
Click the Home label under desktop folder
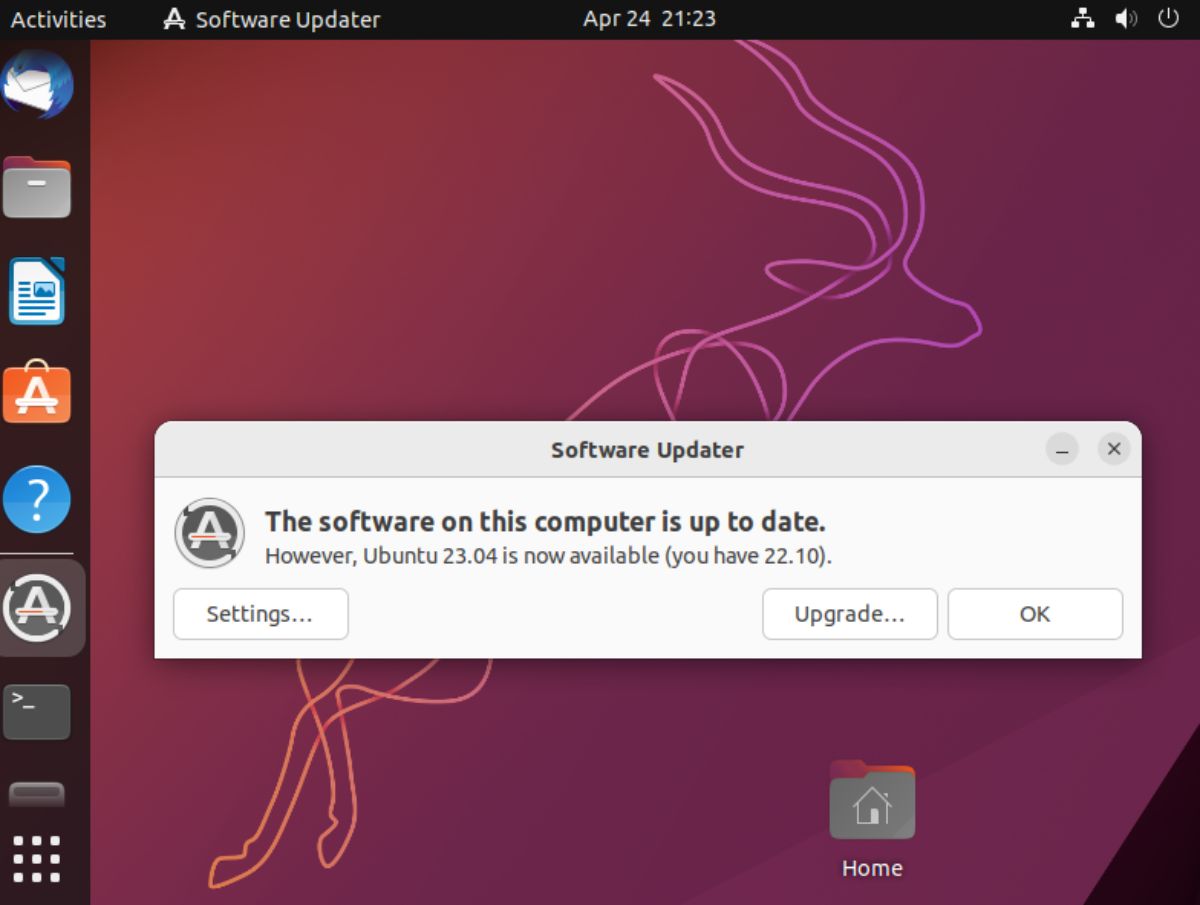click(872, 868)
